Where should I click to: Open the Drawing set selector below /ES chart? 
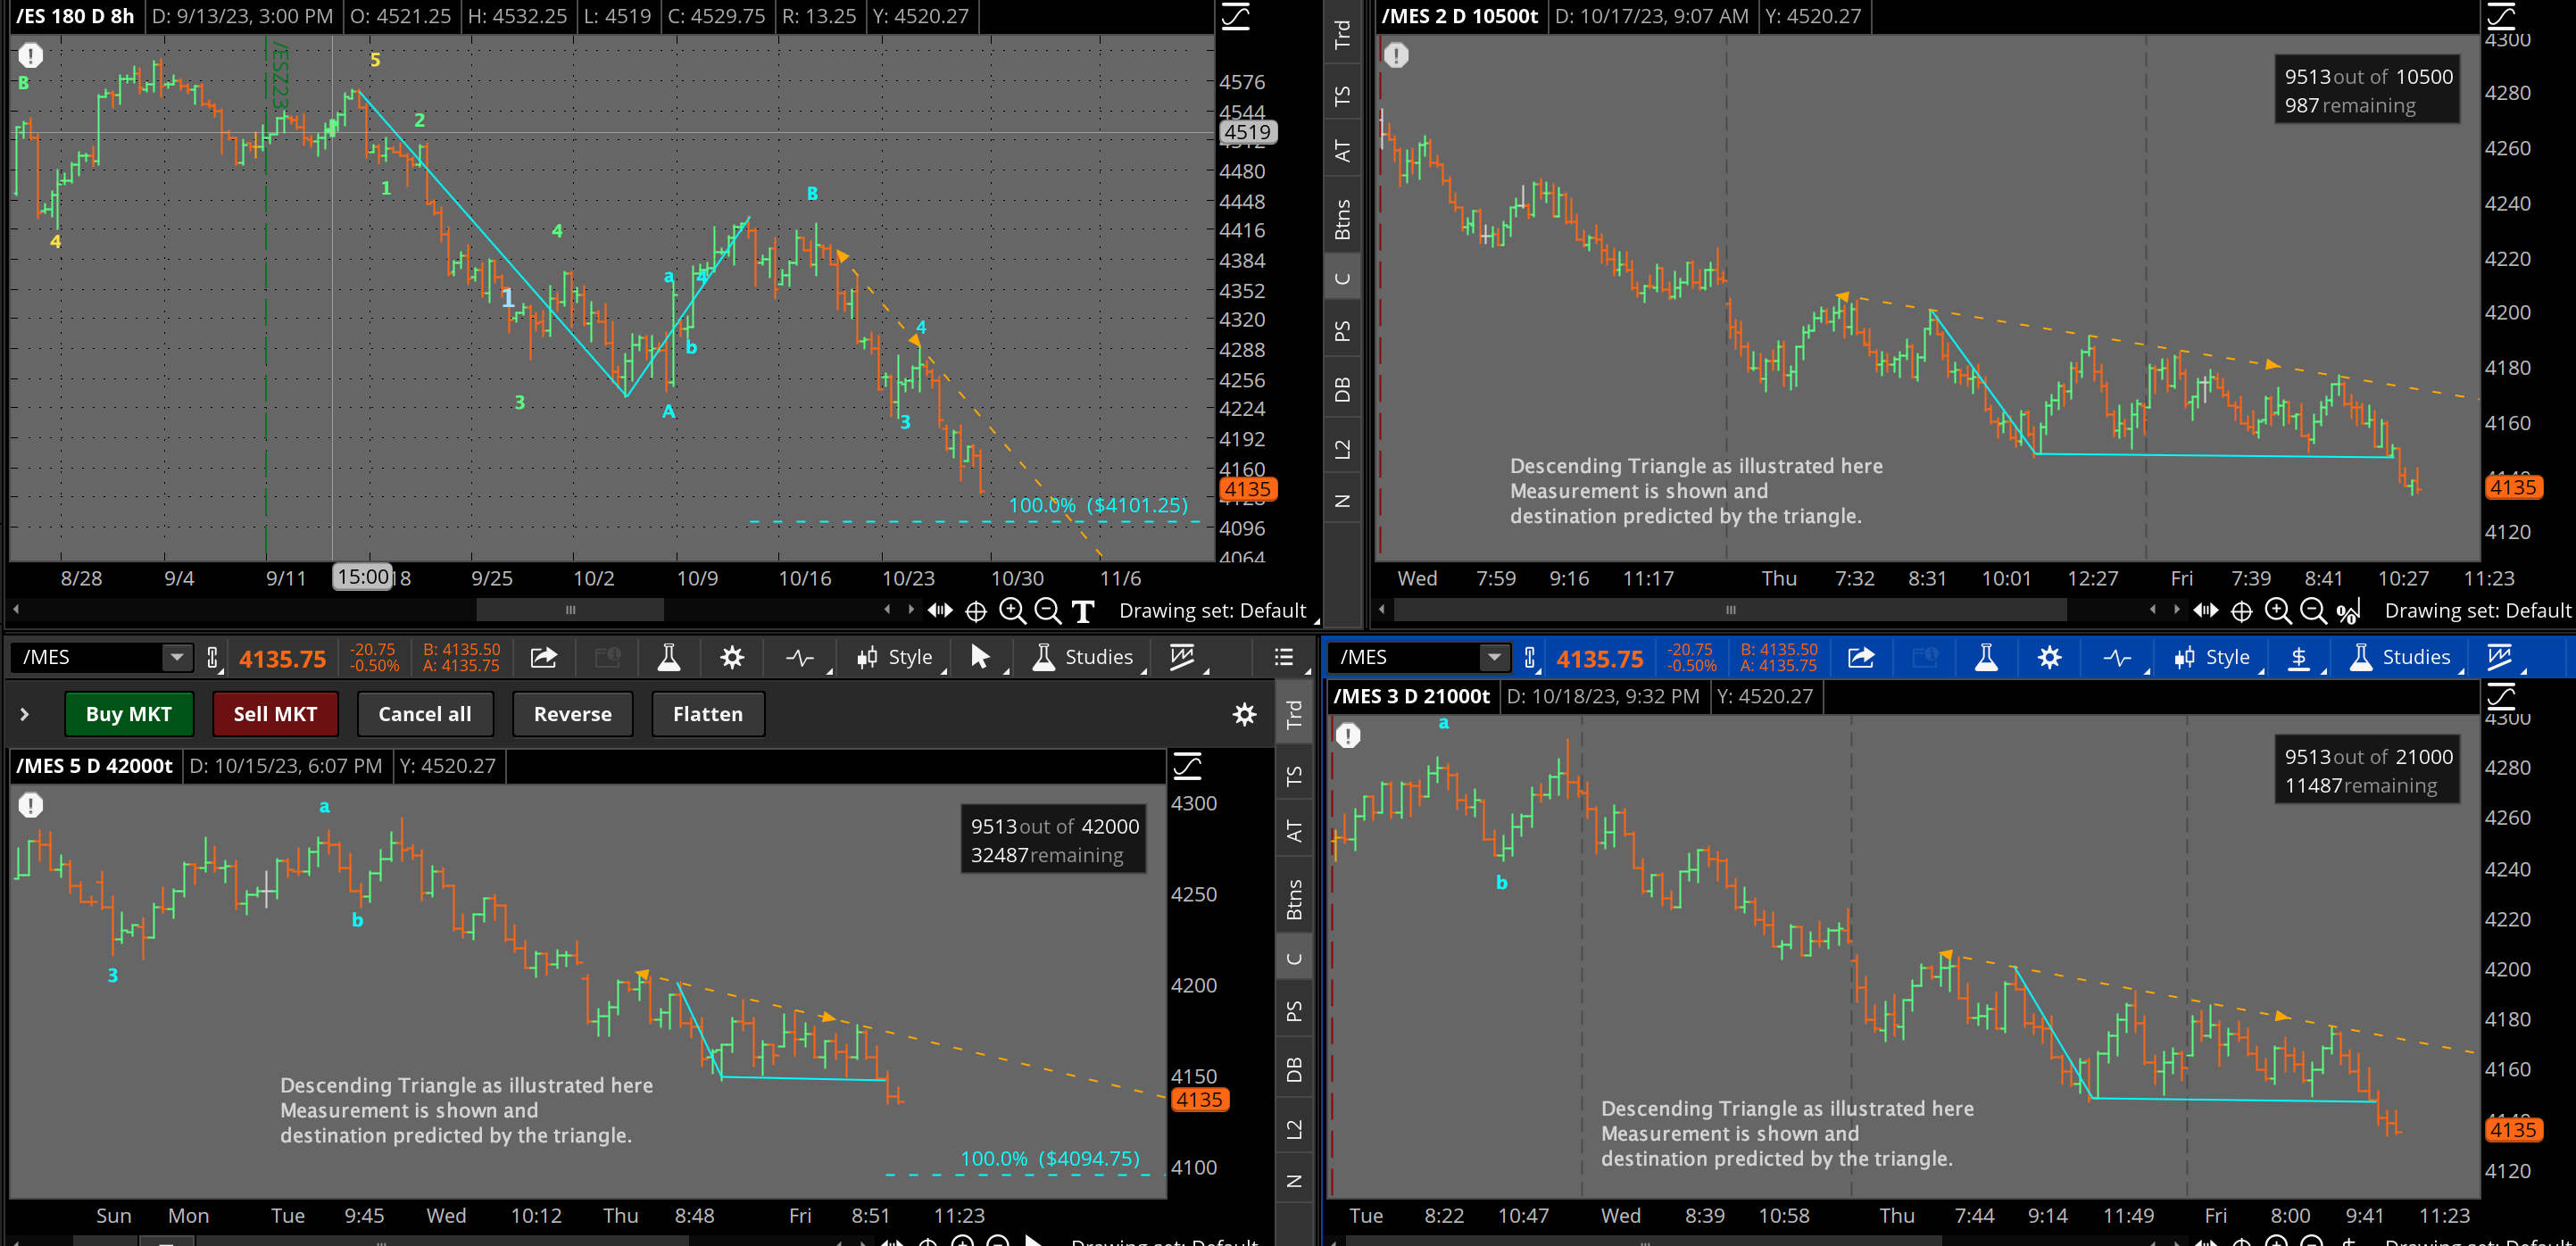pyautogui.click(x=1212, y=610)
